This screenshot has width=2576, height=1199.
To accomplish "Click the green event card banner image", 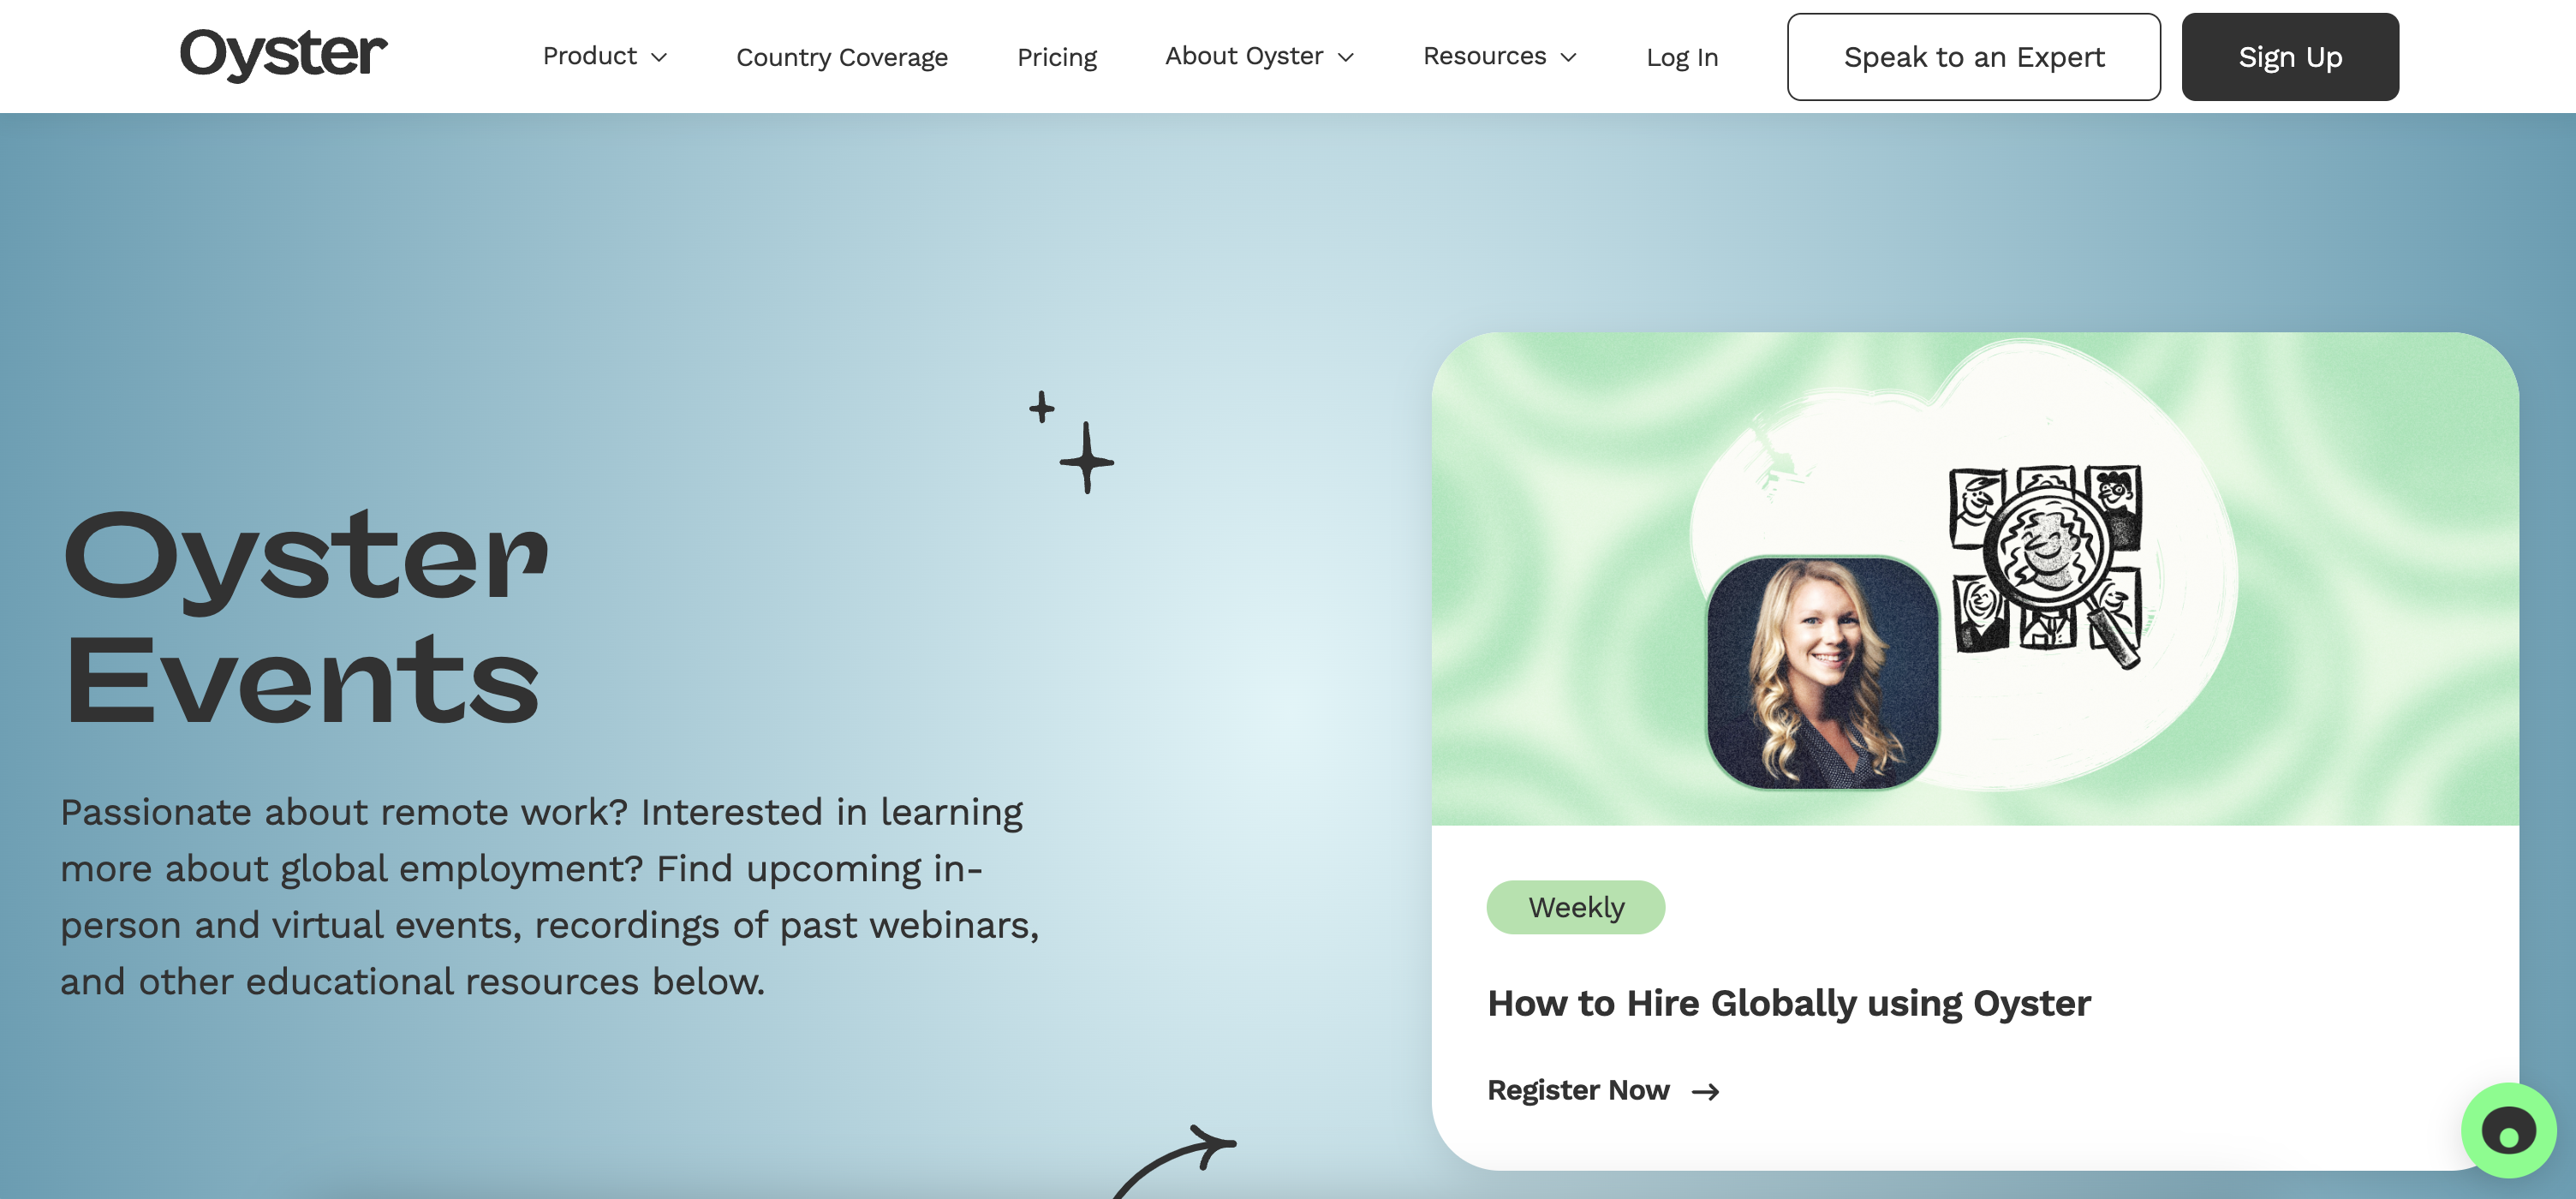I will (x=1975, y=578).
